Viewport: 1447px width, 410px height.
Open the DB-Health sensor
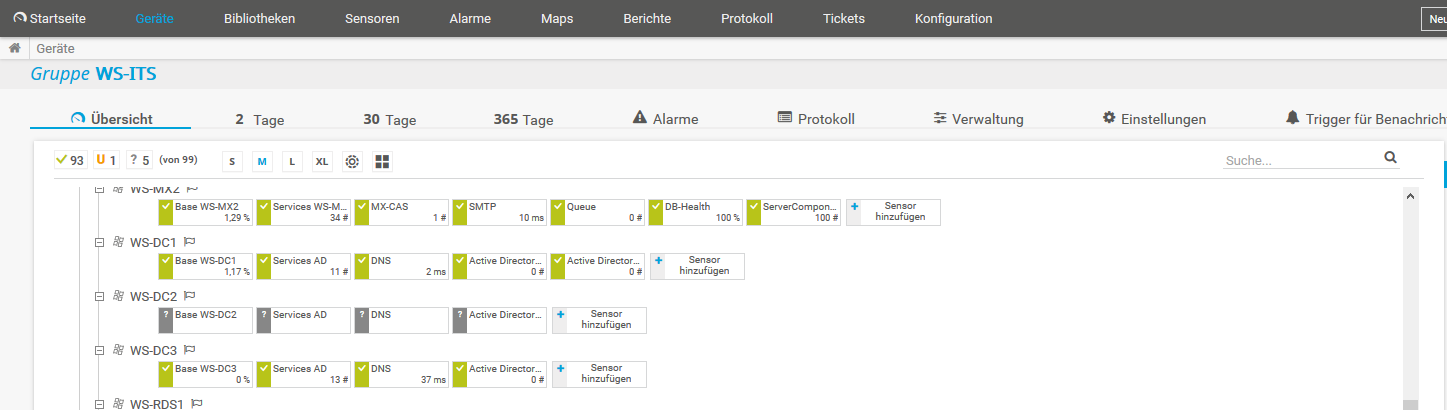tap(696, 212)
